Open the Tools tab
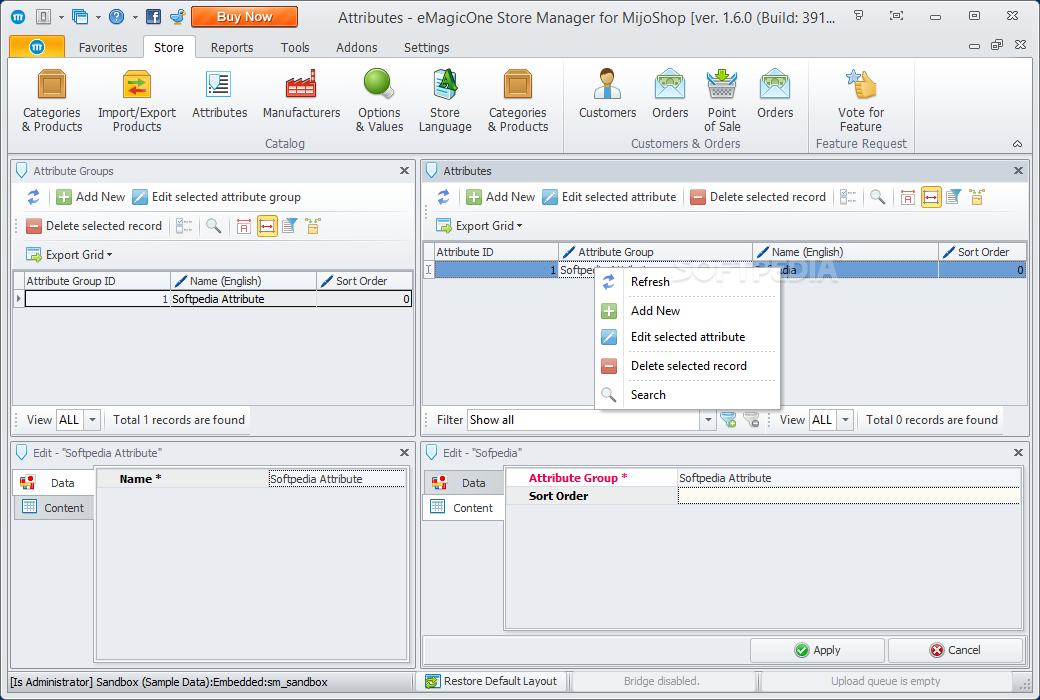Image resolution: width=1040 pixels, height=700 pixels. (294, 48)
